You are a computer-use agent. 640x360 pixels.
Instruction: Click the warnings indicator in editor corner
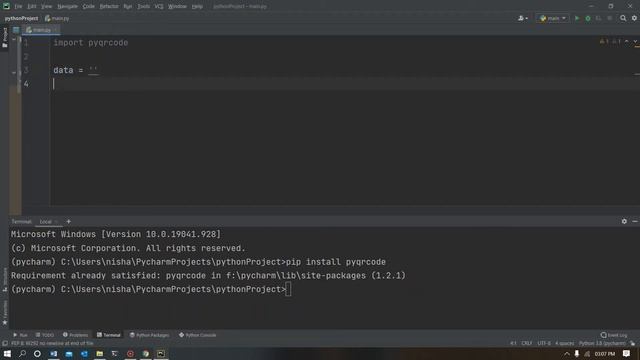pos(610,42)
